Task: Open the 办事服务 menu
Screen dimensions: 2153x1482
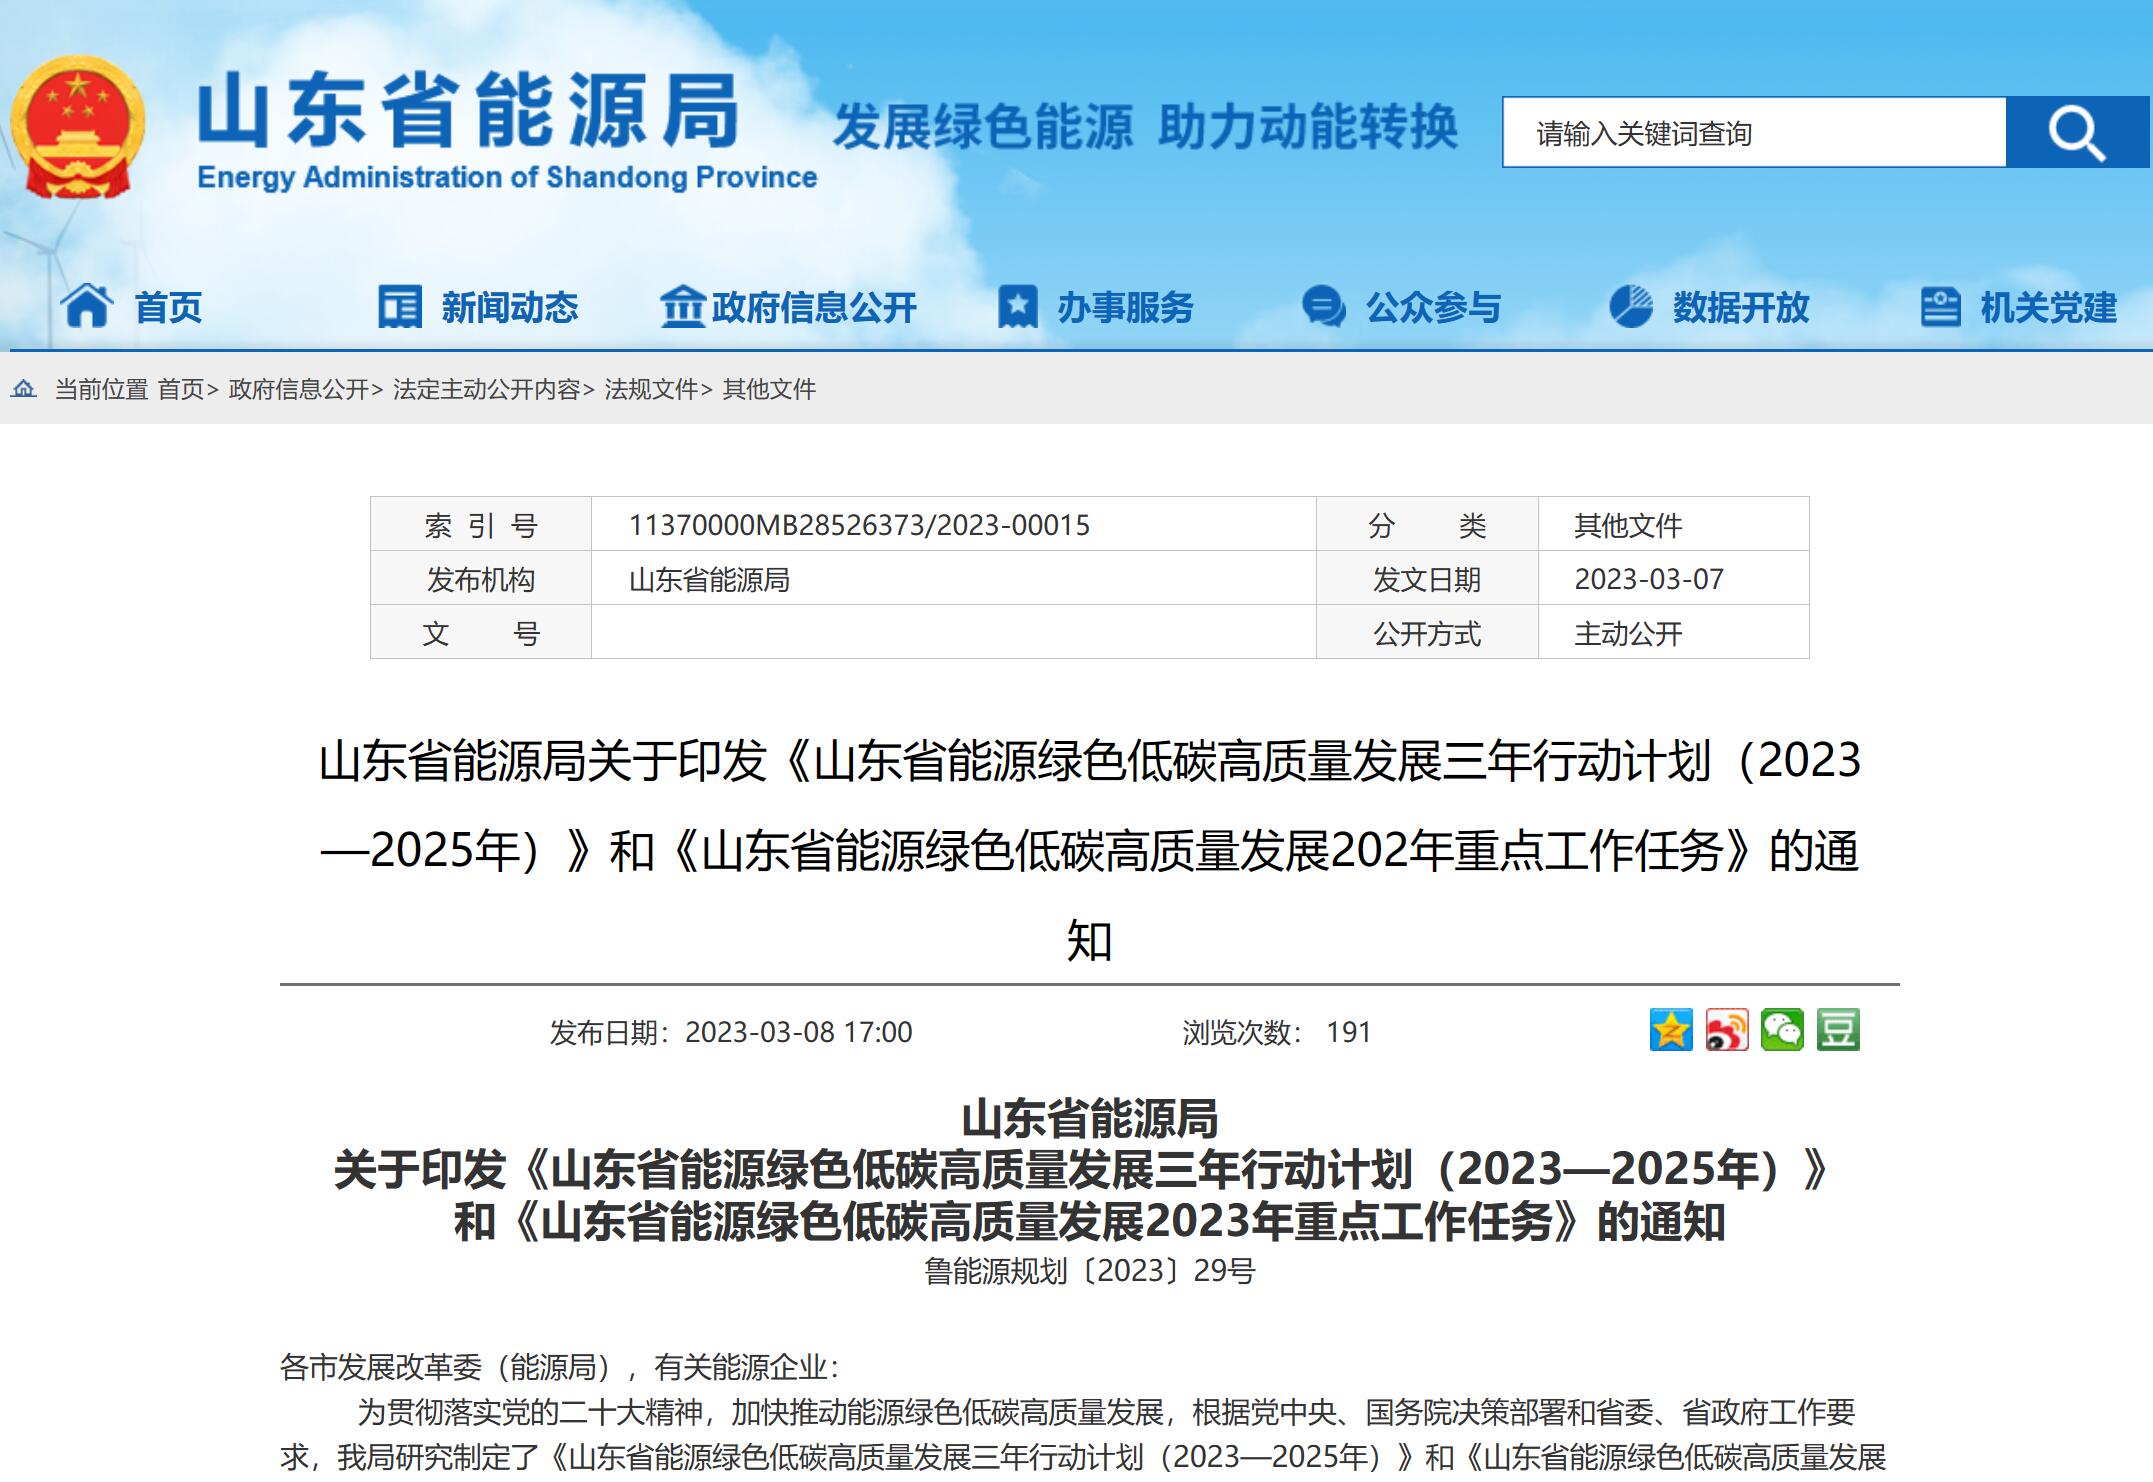Action: pos(1126,307)
